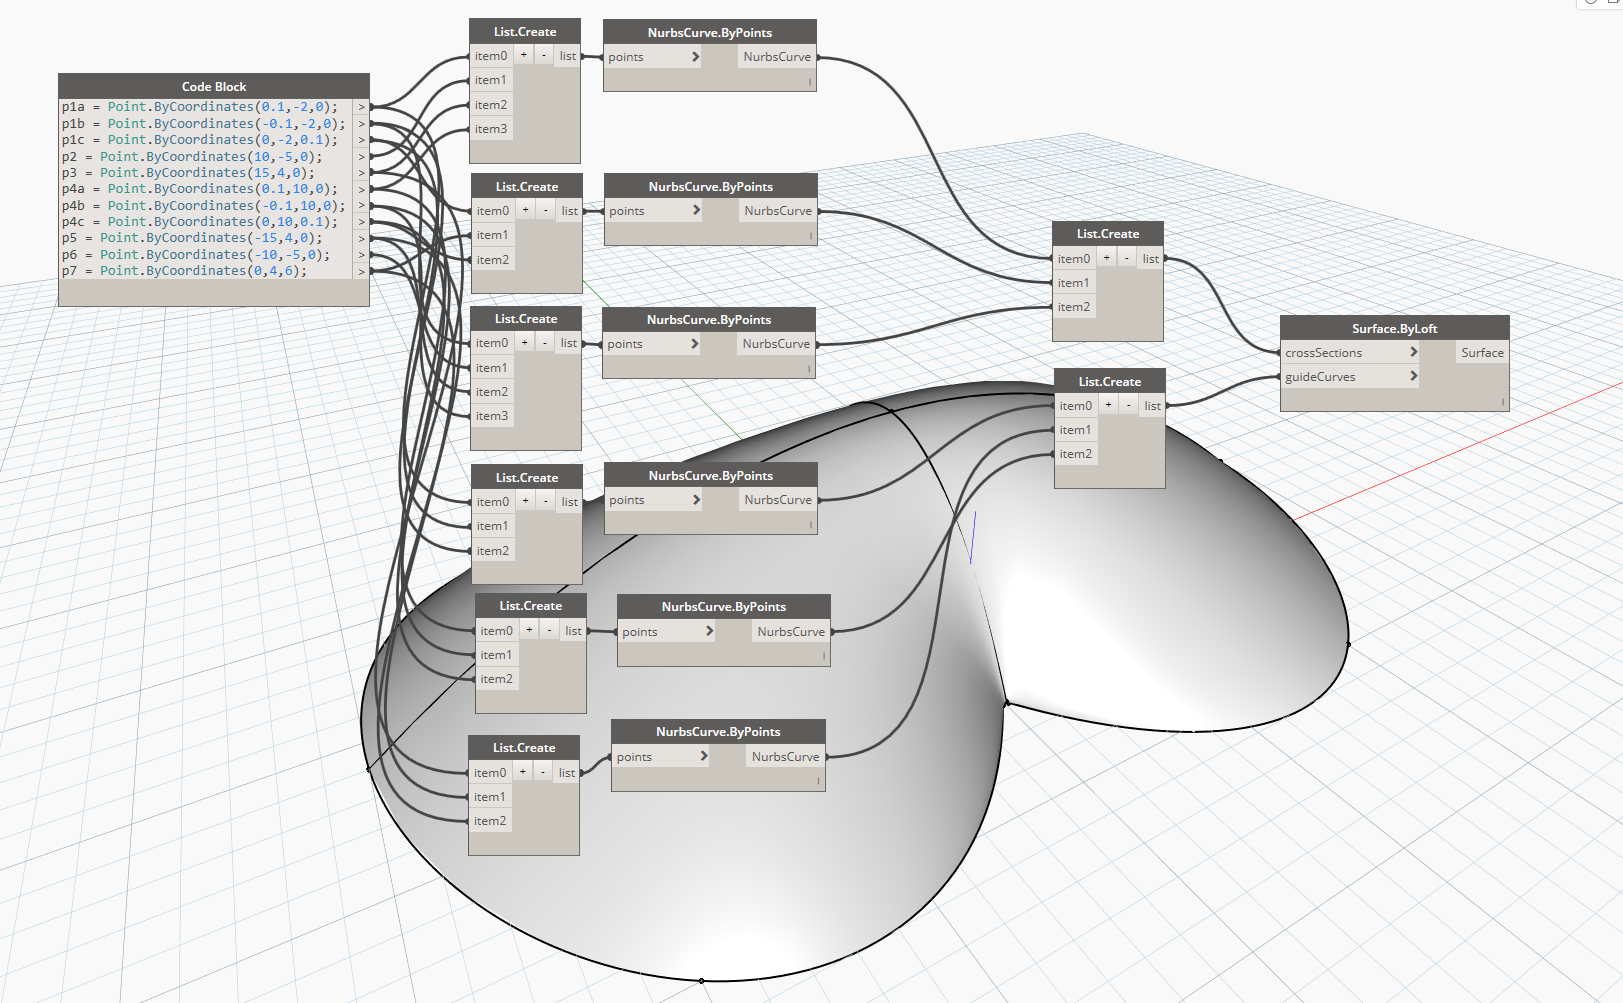Click item2 port on List.Create wired to crossSections
The width and height of the screenshot is (1623, 1003).
click(x=1074, y=307)
